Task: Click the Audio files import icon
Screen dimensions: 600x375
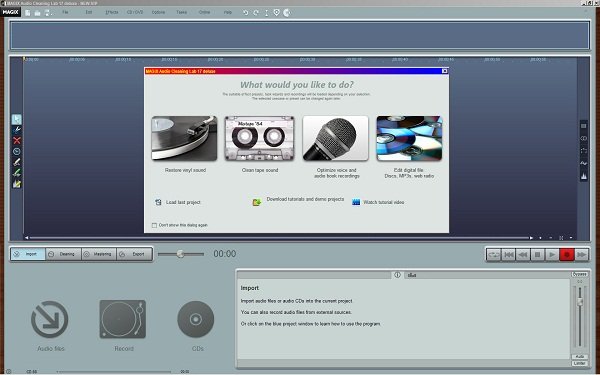Action: point(50,320)
